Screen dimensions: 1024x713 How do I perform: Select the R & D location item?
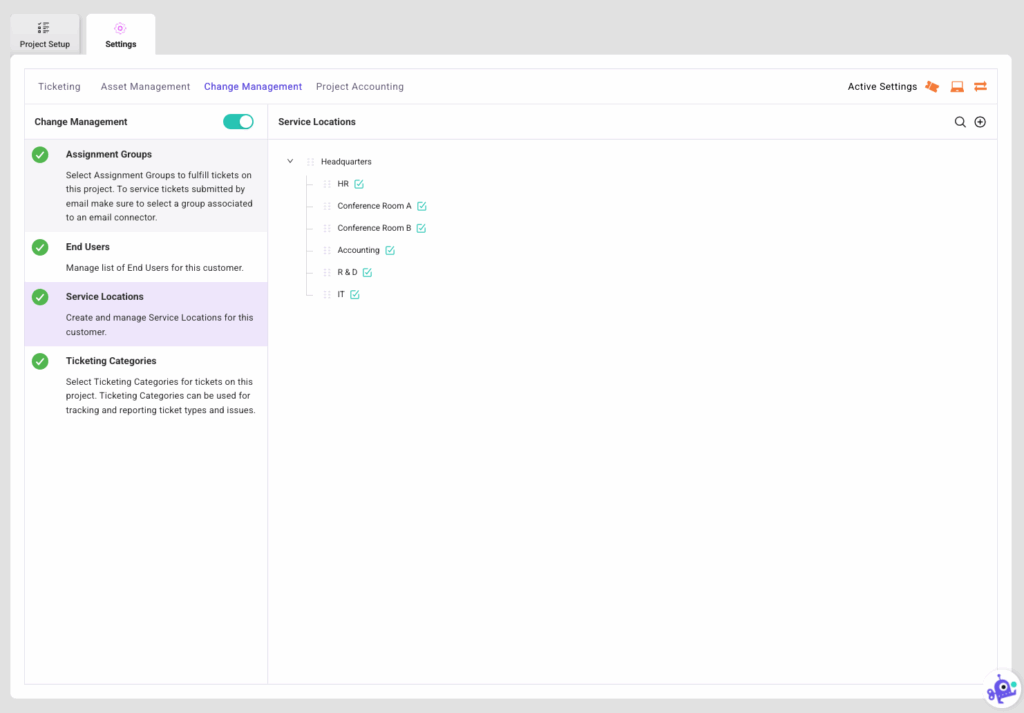(x=347, y=272)
